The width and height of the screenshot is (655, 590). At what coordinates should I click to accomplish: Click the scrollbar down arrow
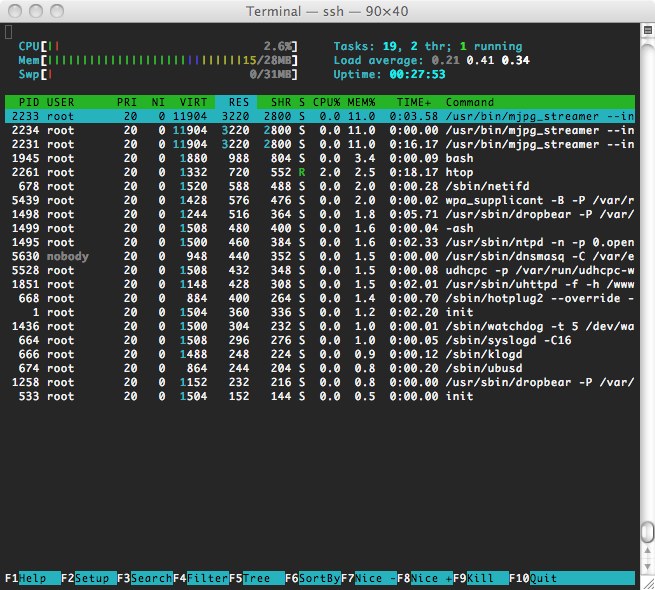point(647,565)
